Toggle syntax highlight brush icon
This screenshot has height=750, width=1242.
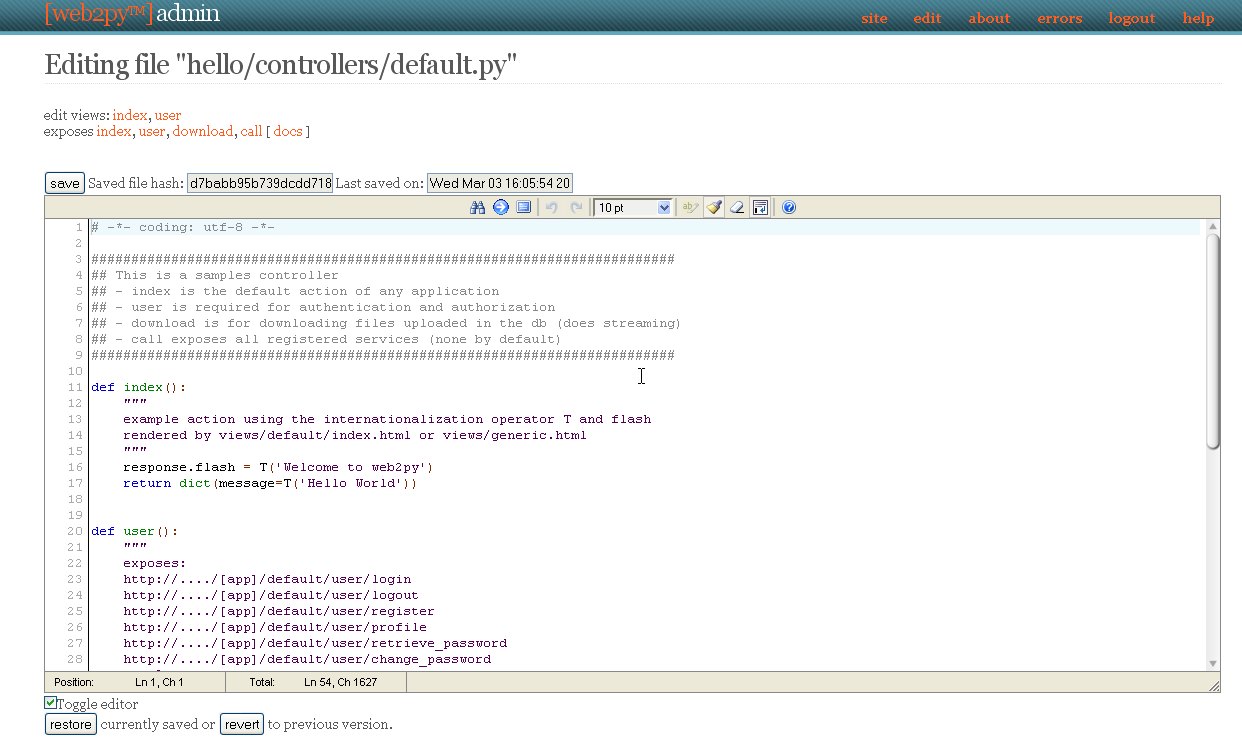713,208
